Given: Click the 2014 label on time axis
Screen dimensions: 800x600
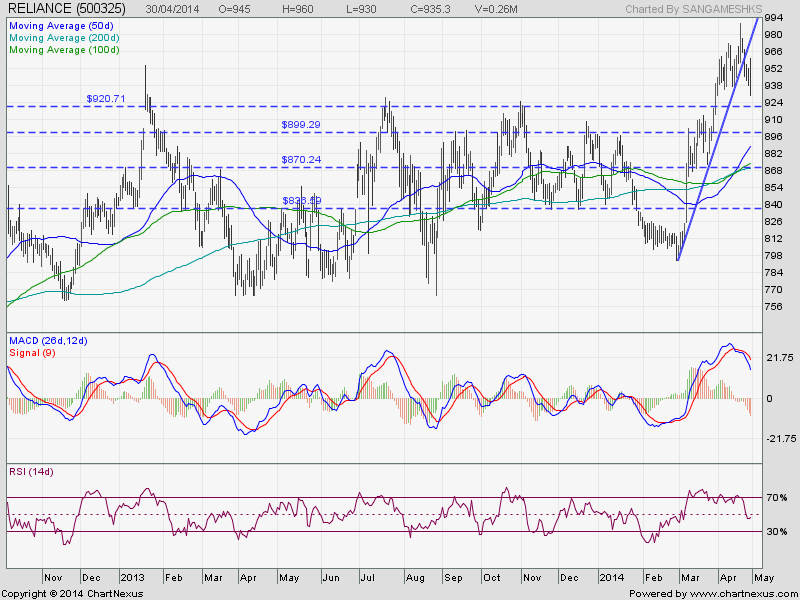Looking at the screenshot, I should coord(611,578).
